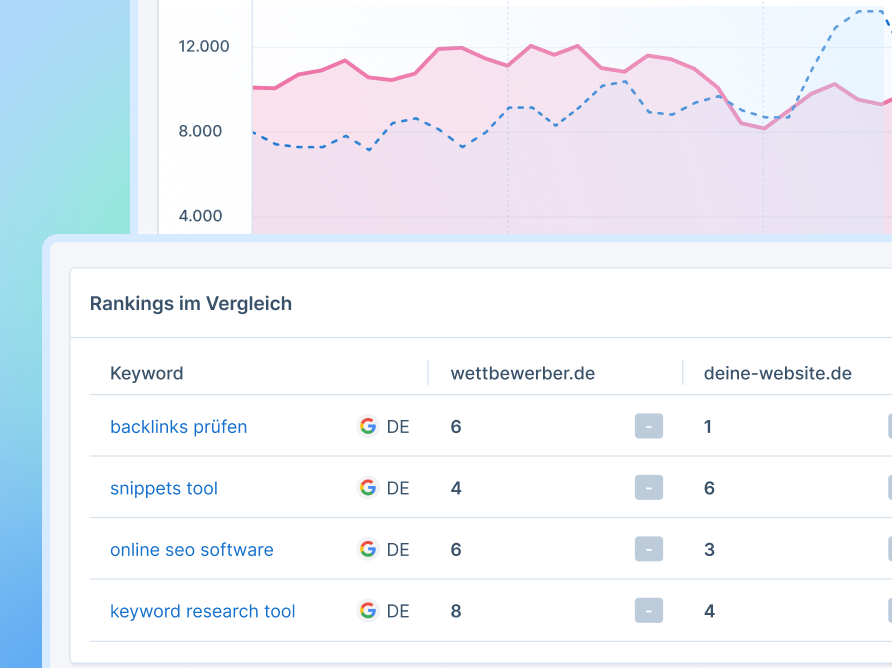Click the Google icon beside backlinks prüfen
Image resolution: width=892 pixels, height=668 pixels.
point(368,426)
